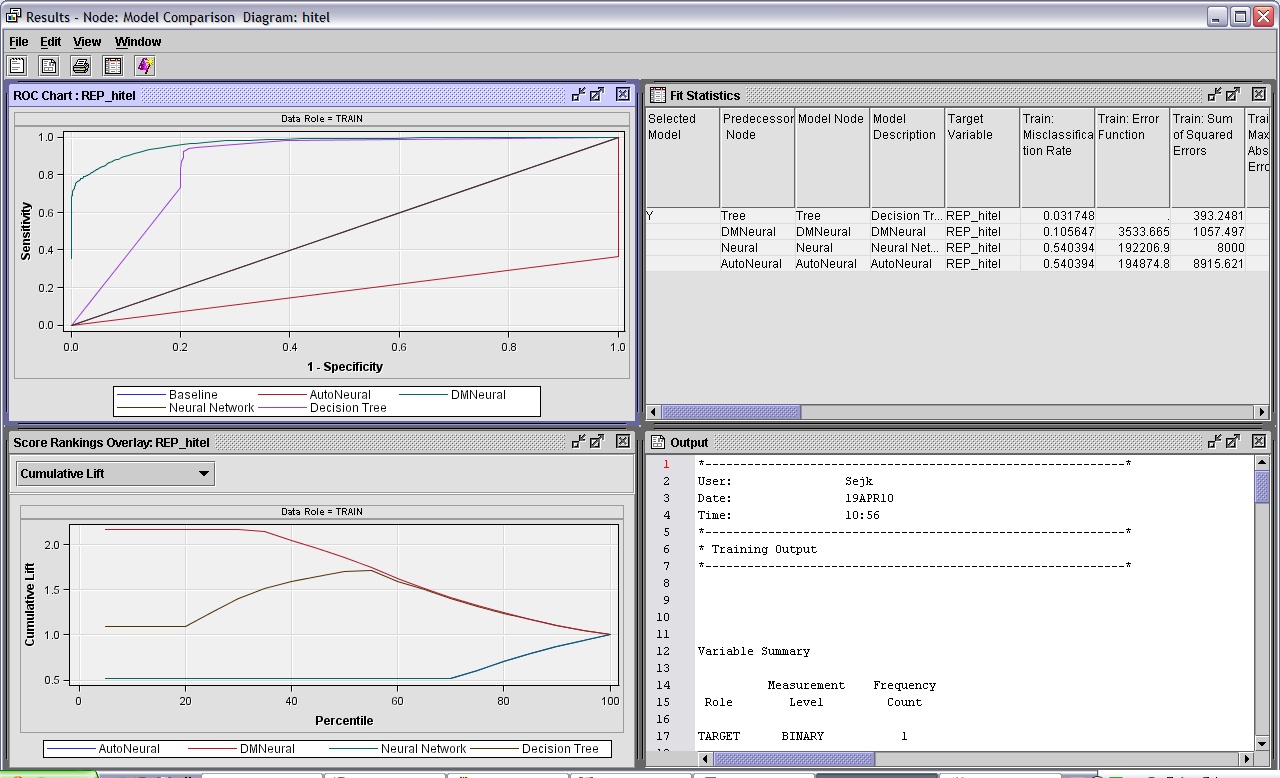Click DMNeural legend entry in Score Rankings
1280x778 pixels.
click(242, 749)
